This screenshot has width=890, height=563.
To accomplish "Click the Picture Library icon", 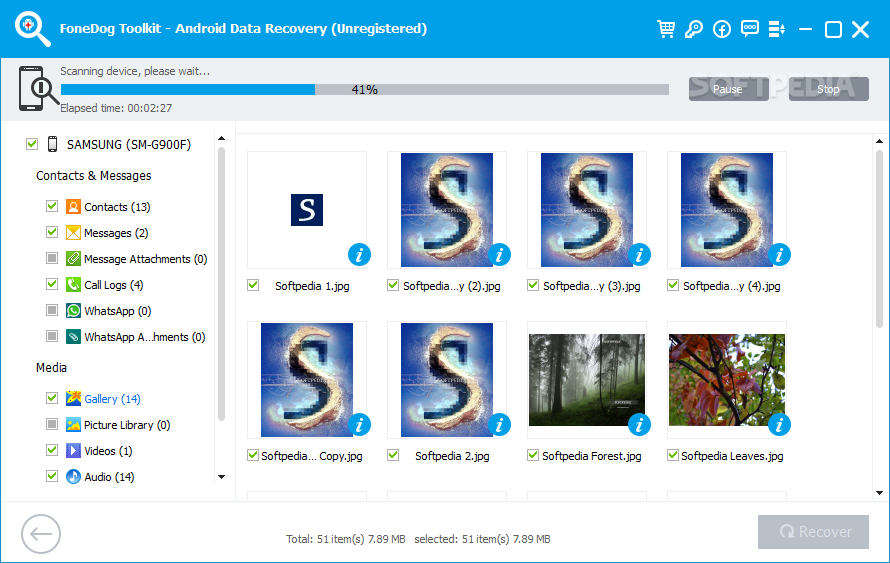I will [x=73, y=425].
